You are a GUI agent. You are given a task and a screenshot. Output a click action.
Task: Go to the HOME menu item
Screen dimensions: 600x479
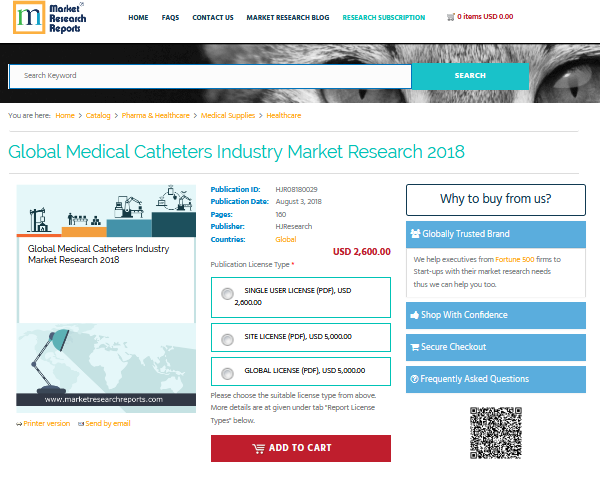click(x=138, y=18)
